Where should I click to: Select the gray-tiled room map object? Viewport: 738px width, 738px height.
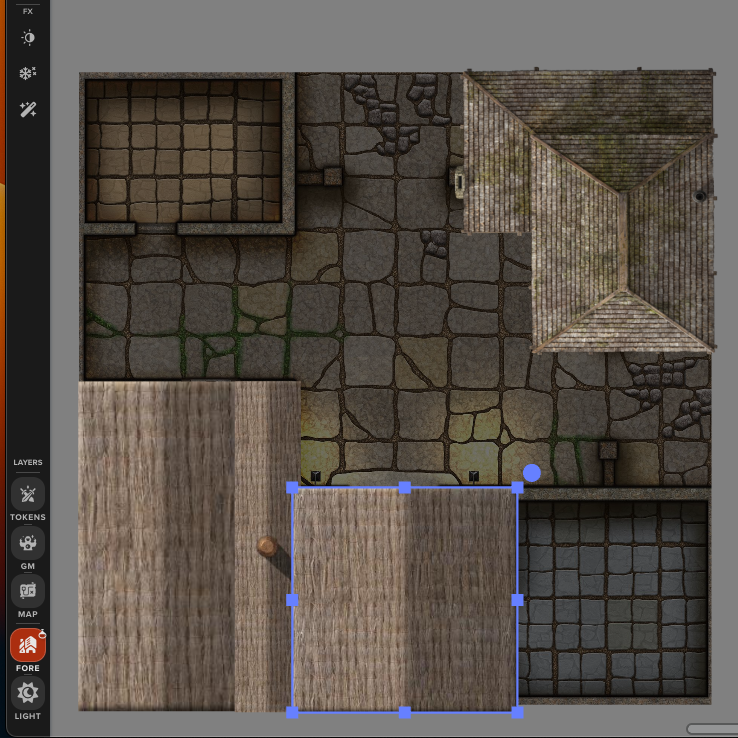(x=614, y=596)
